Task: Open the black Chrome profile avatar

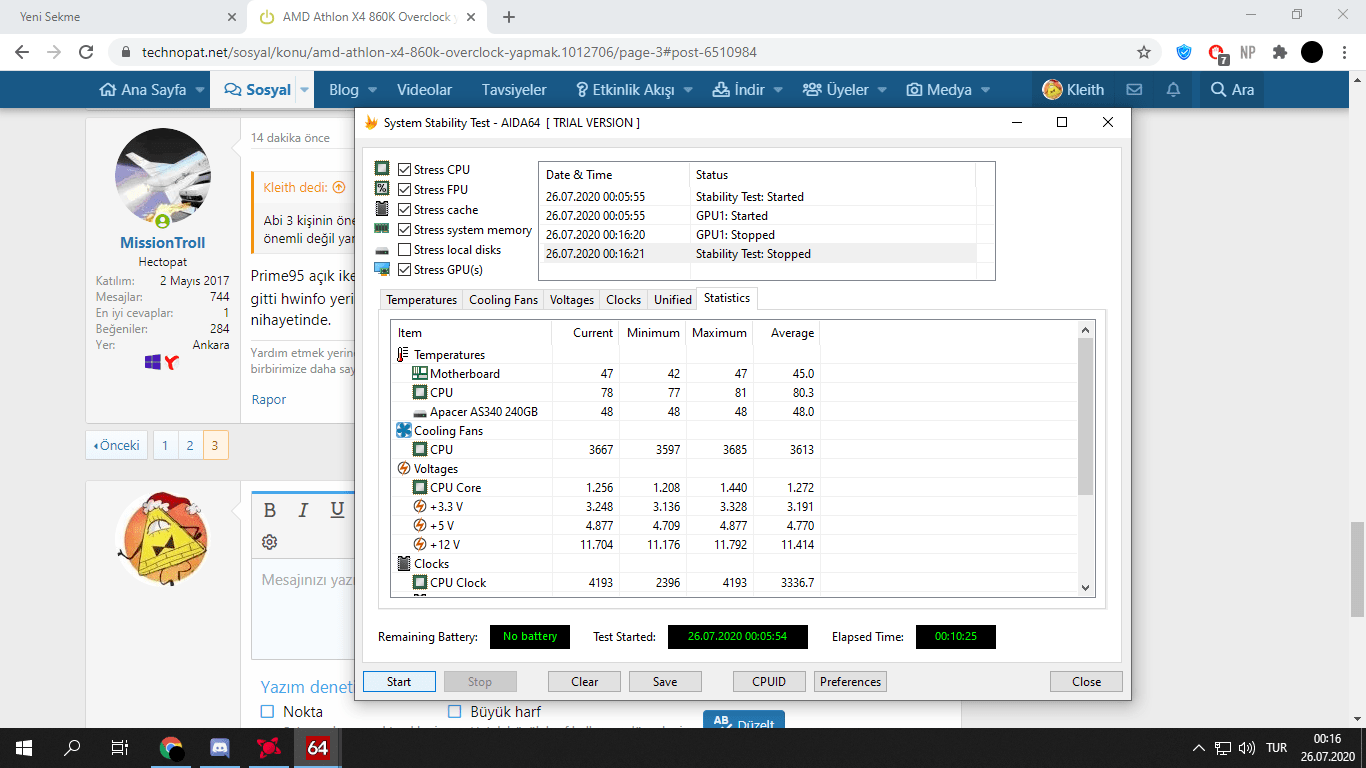Action: pos(1312,52)
